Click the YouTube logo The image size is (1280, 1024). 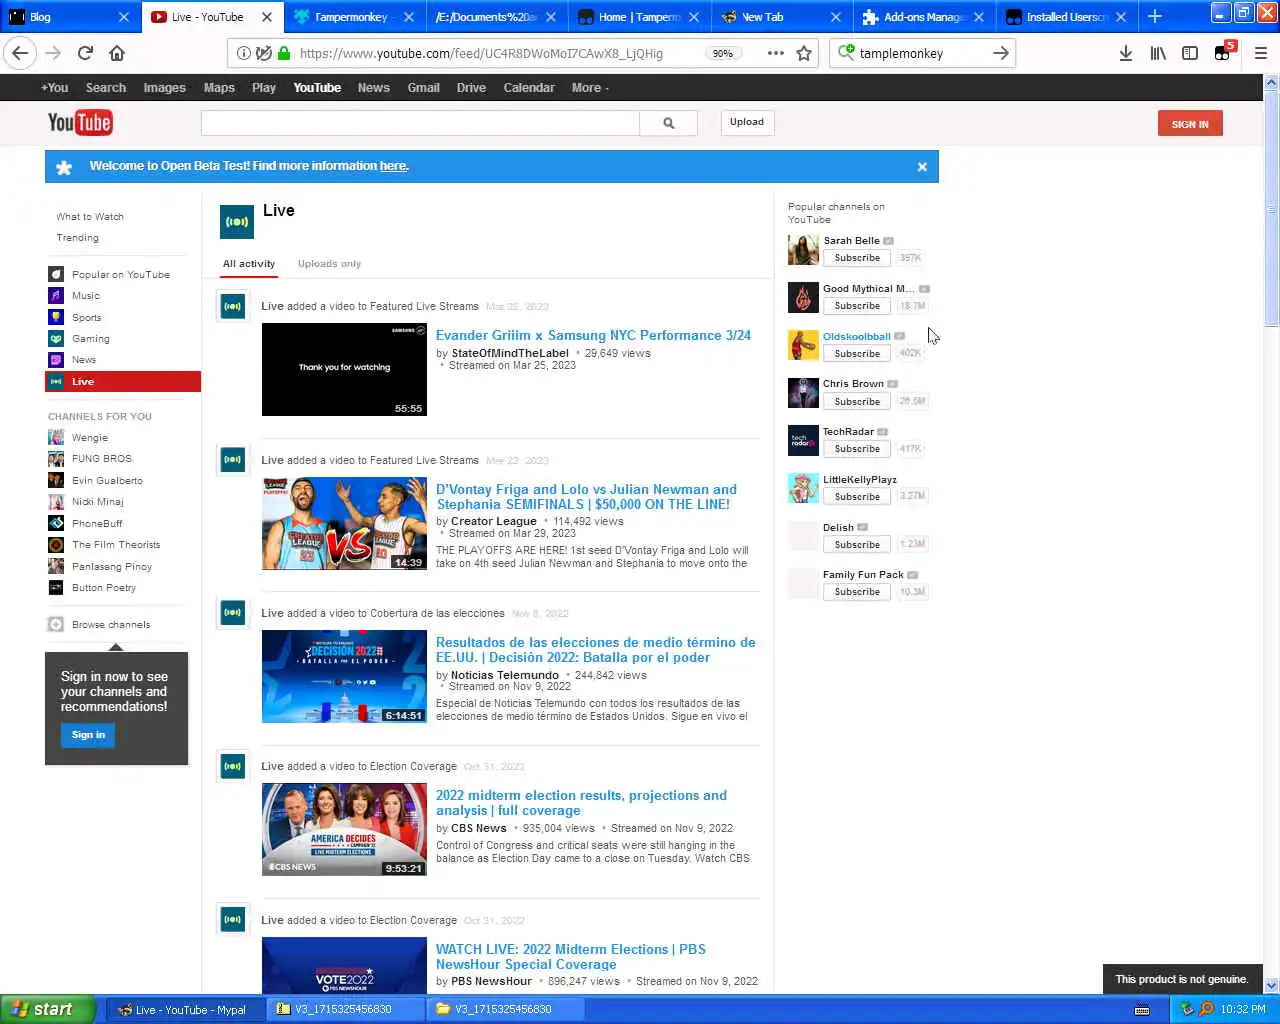(80, 123)
